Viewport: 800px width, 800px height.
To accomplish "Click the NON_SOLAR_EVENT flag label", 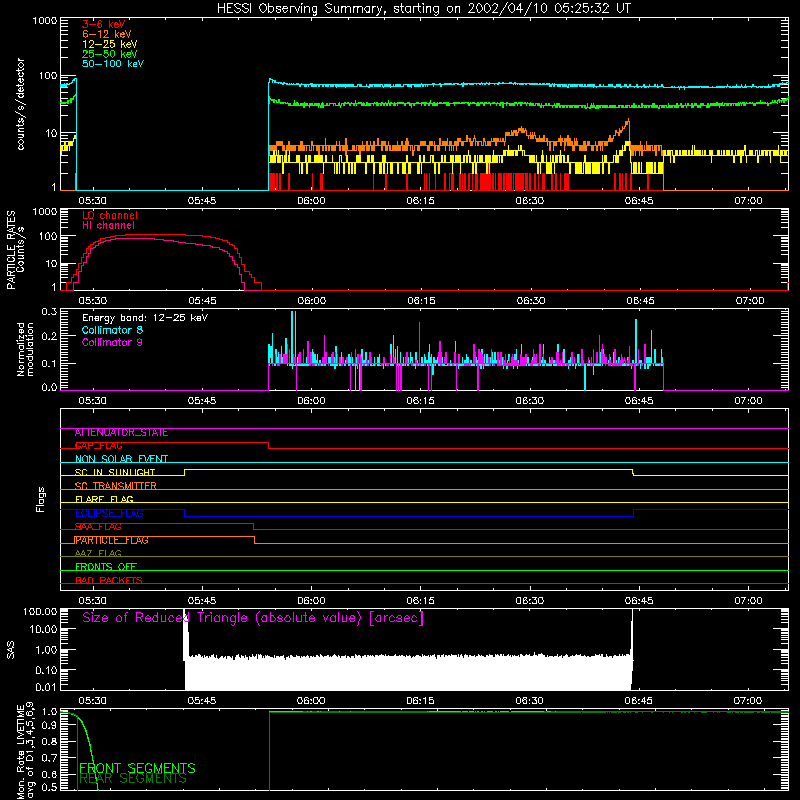I will click(121, 459).
